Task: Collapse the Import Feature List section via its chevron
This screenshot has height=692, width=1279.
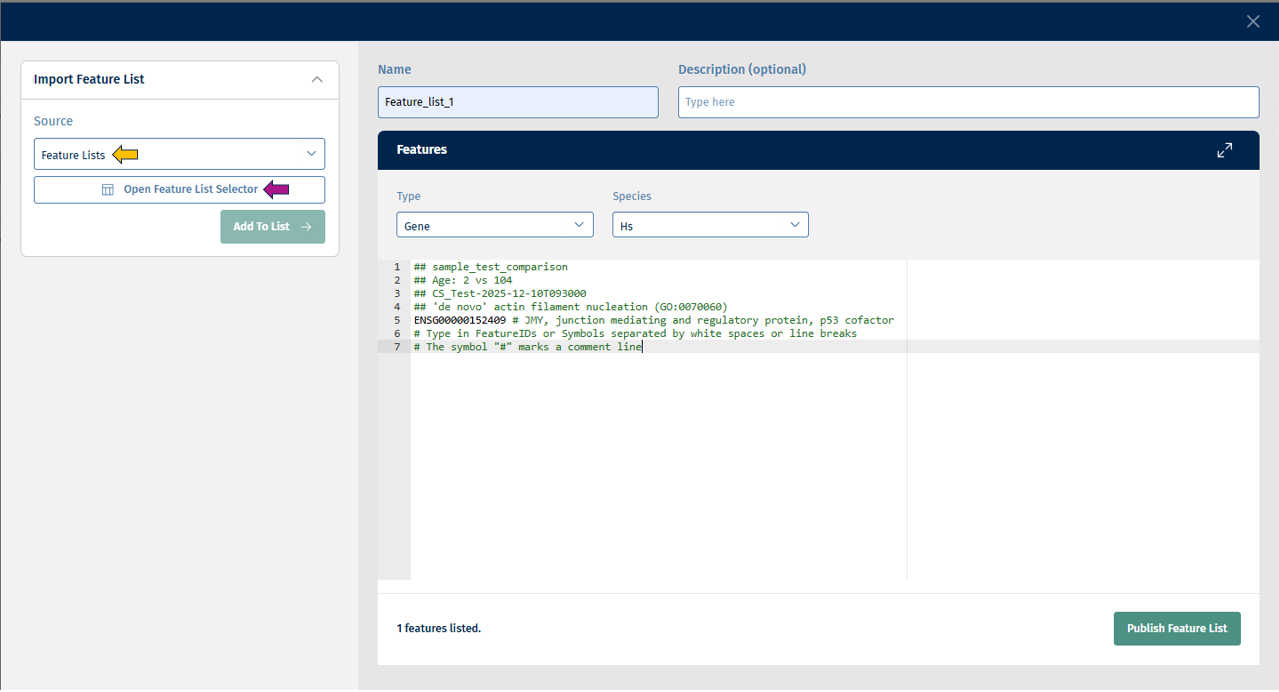Action: tap(317, 79)
